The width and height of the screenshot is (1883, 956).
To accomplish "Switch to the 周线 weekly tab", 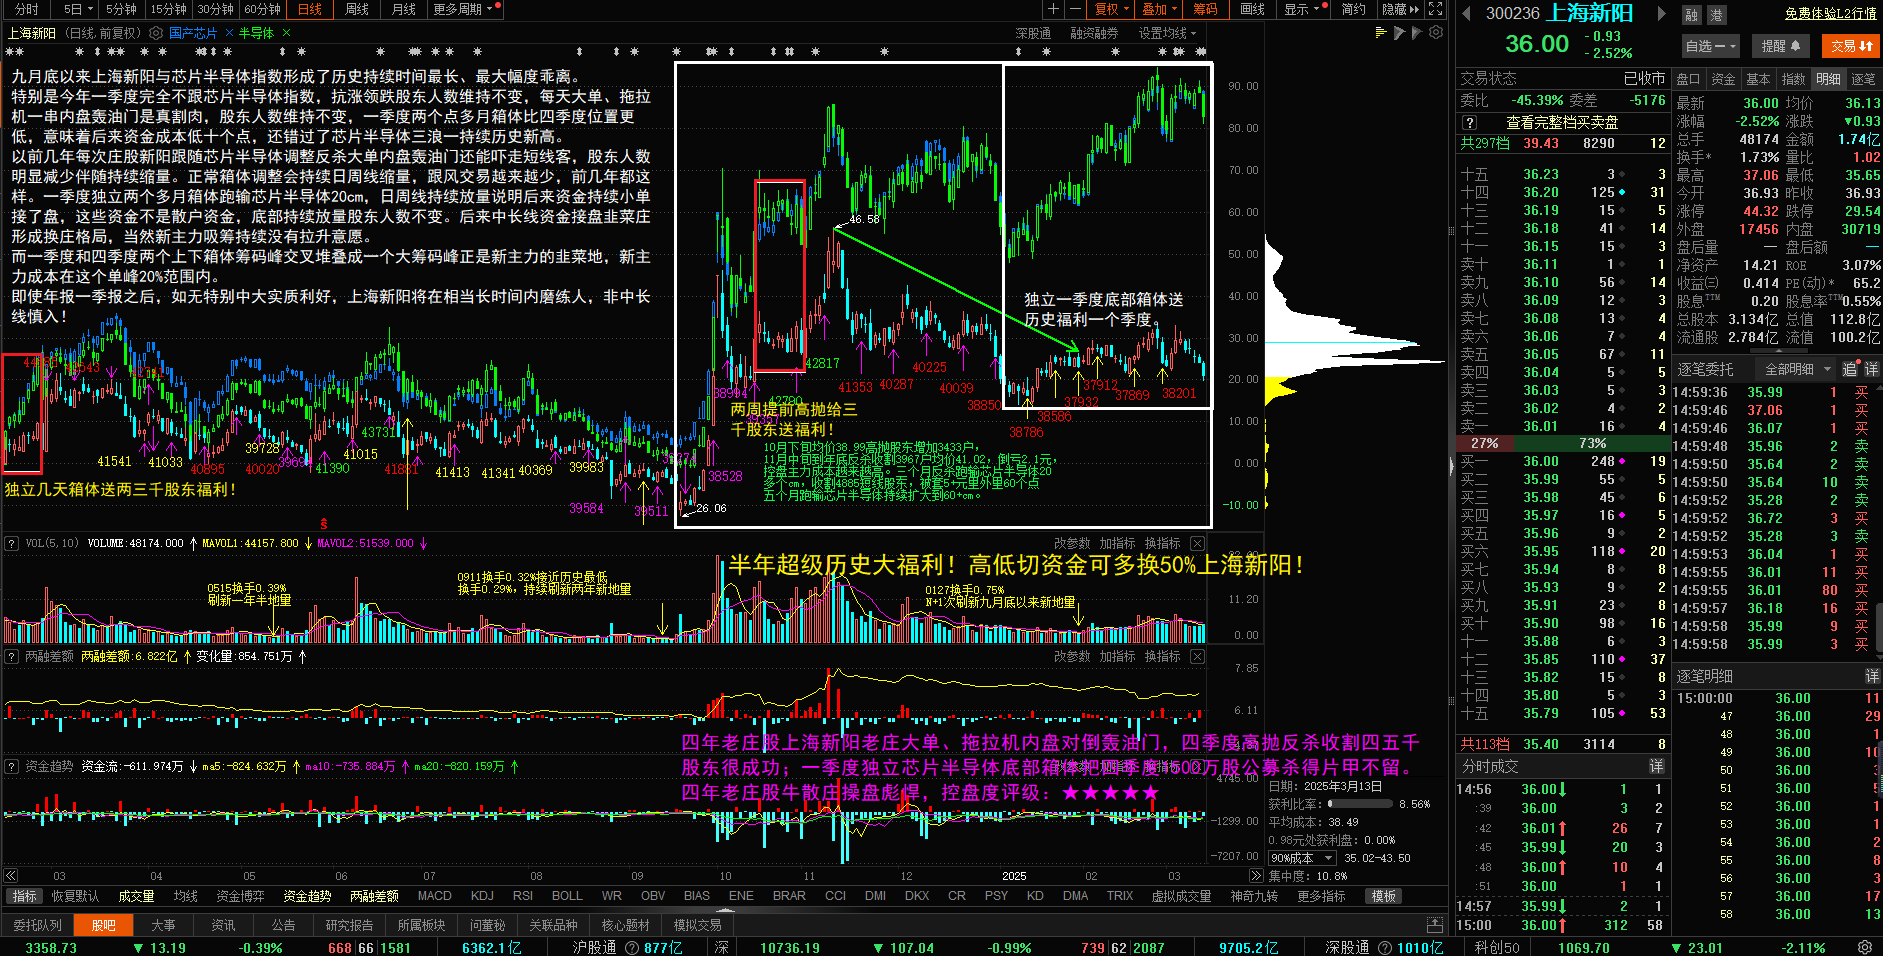I will click(357, 9).
